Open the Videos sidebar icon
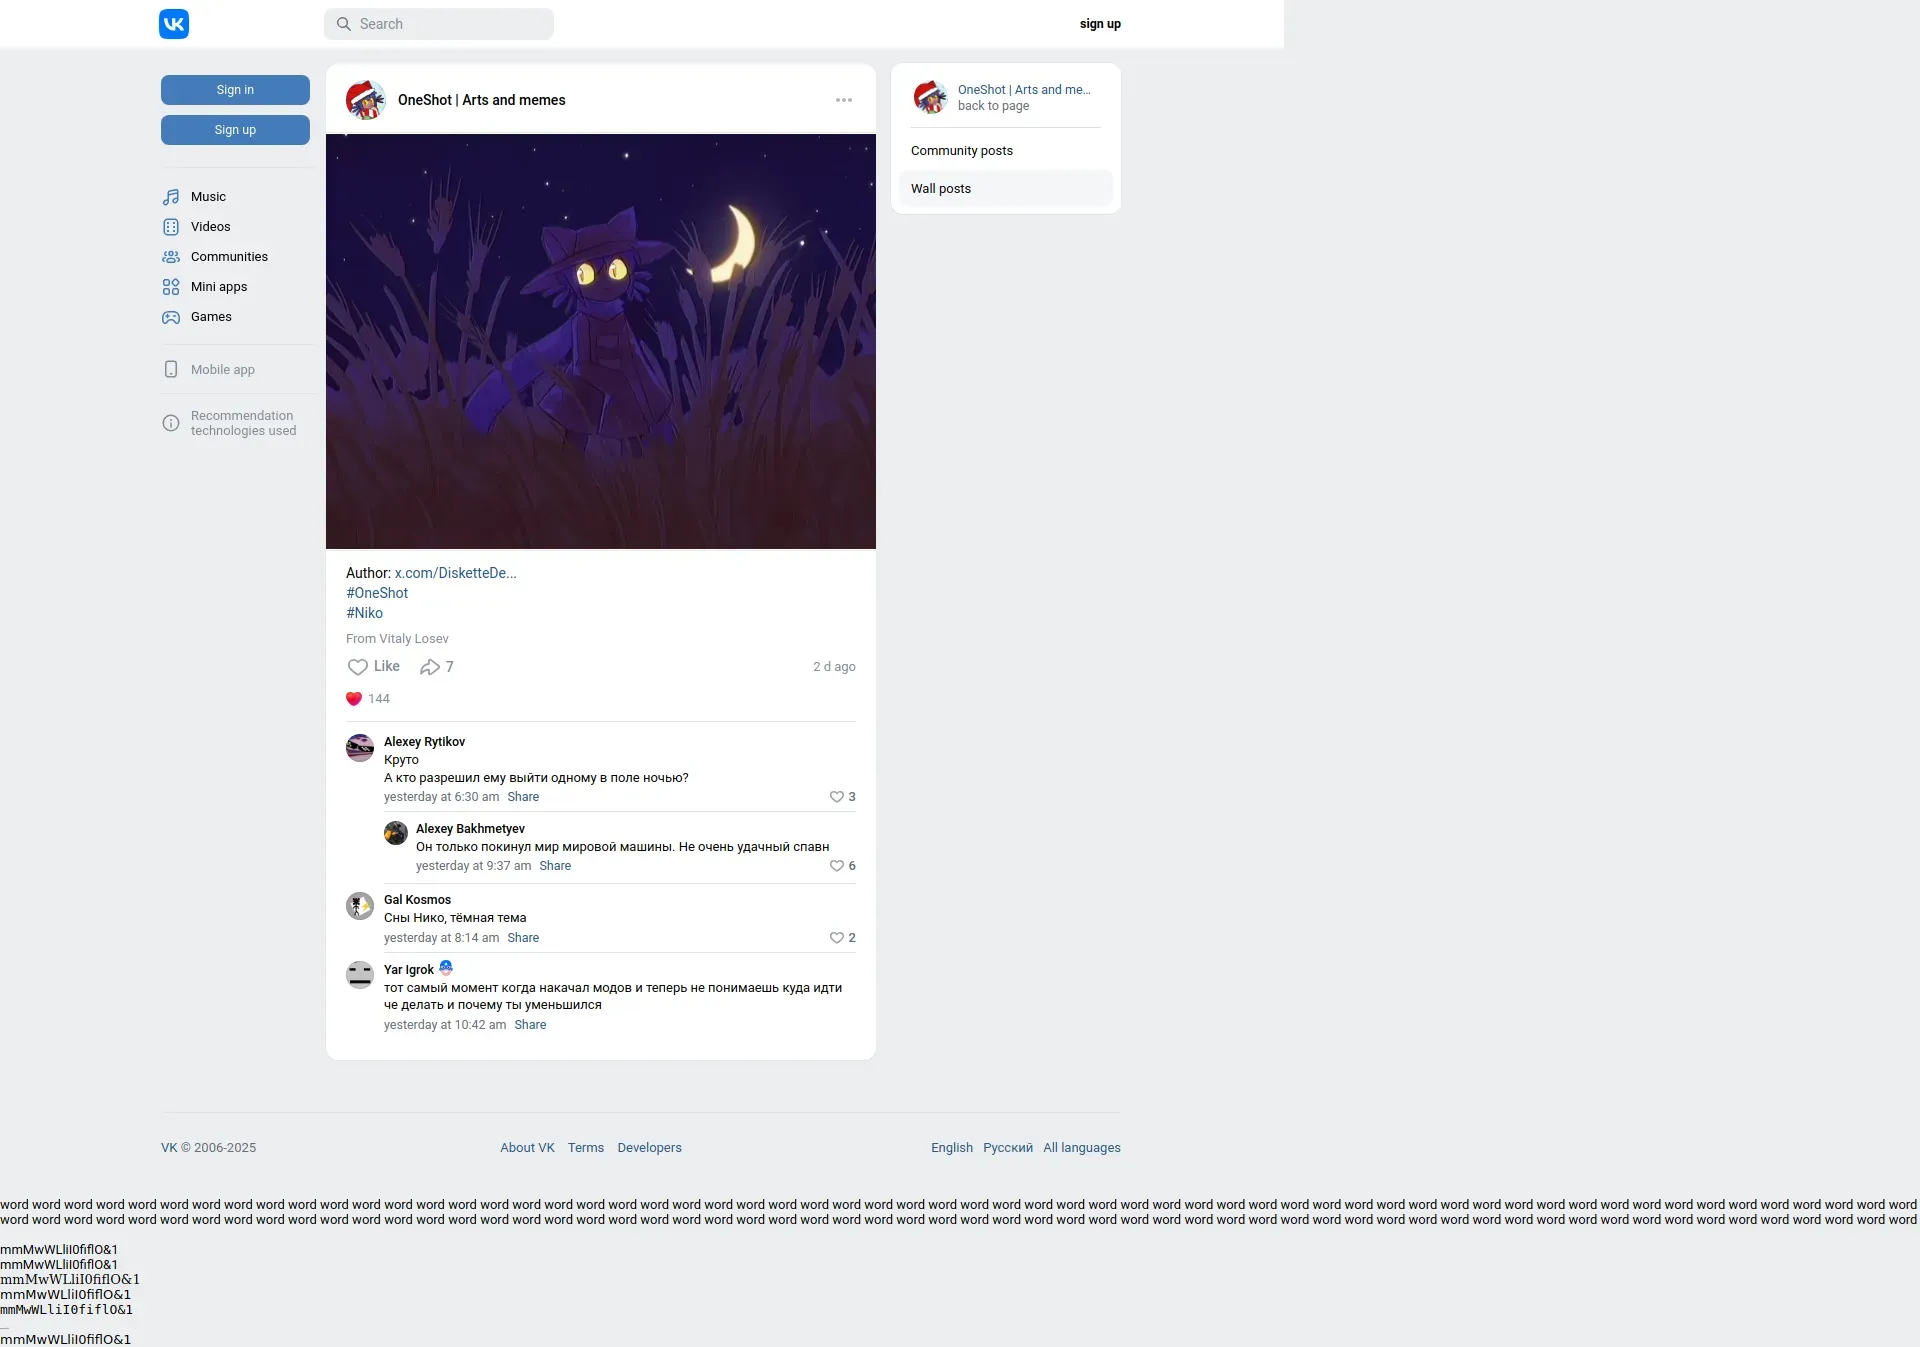The width and height of the screenshot is (1920, 1347). click(x=171, y=227)
